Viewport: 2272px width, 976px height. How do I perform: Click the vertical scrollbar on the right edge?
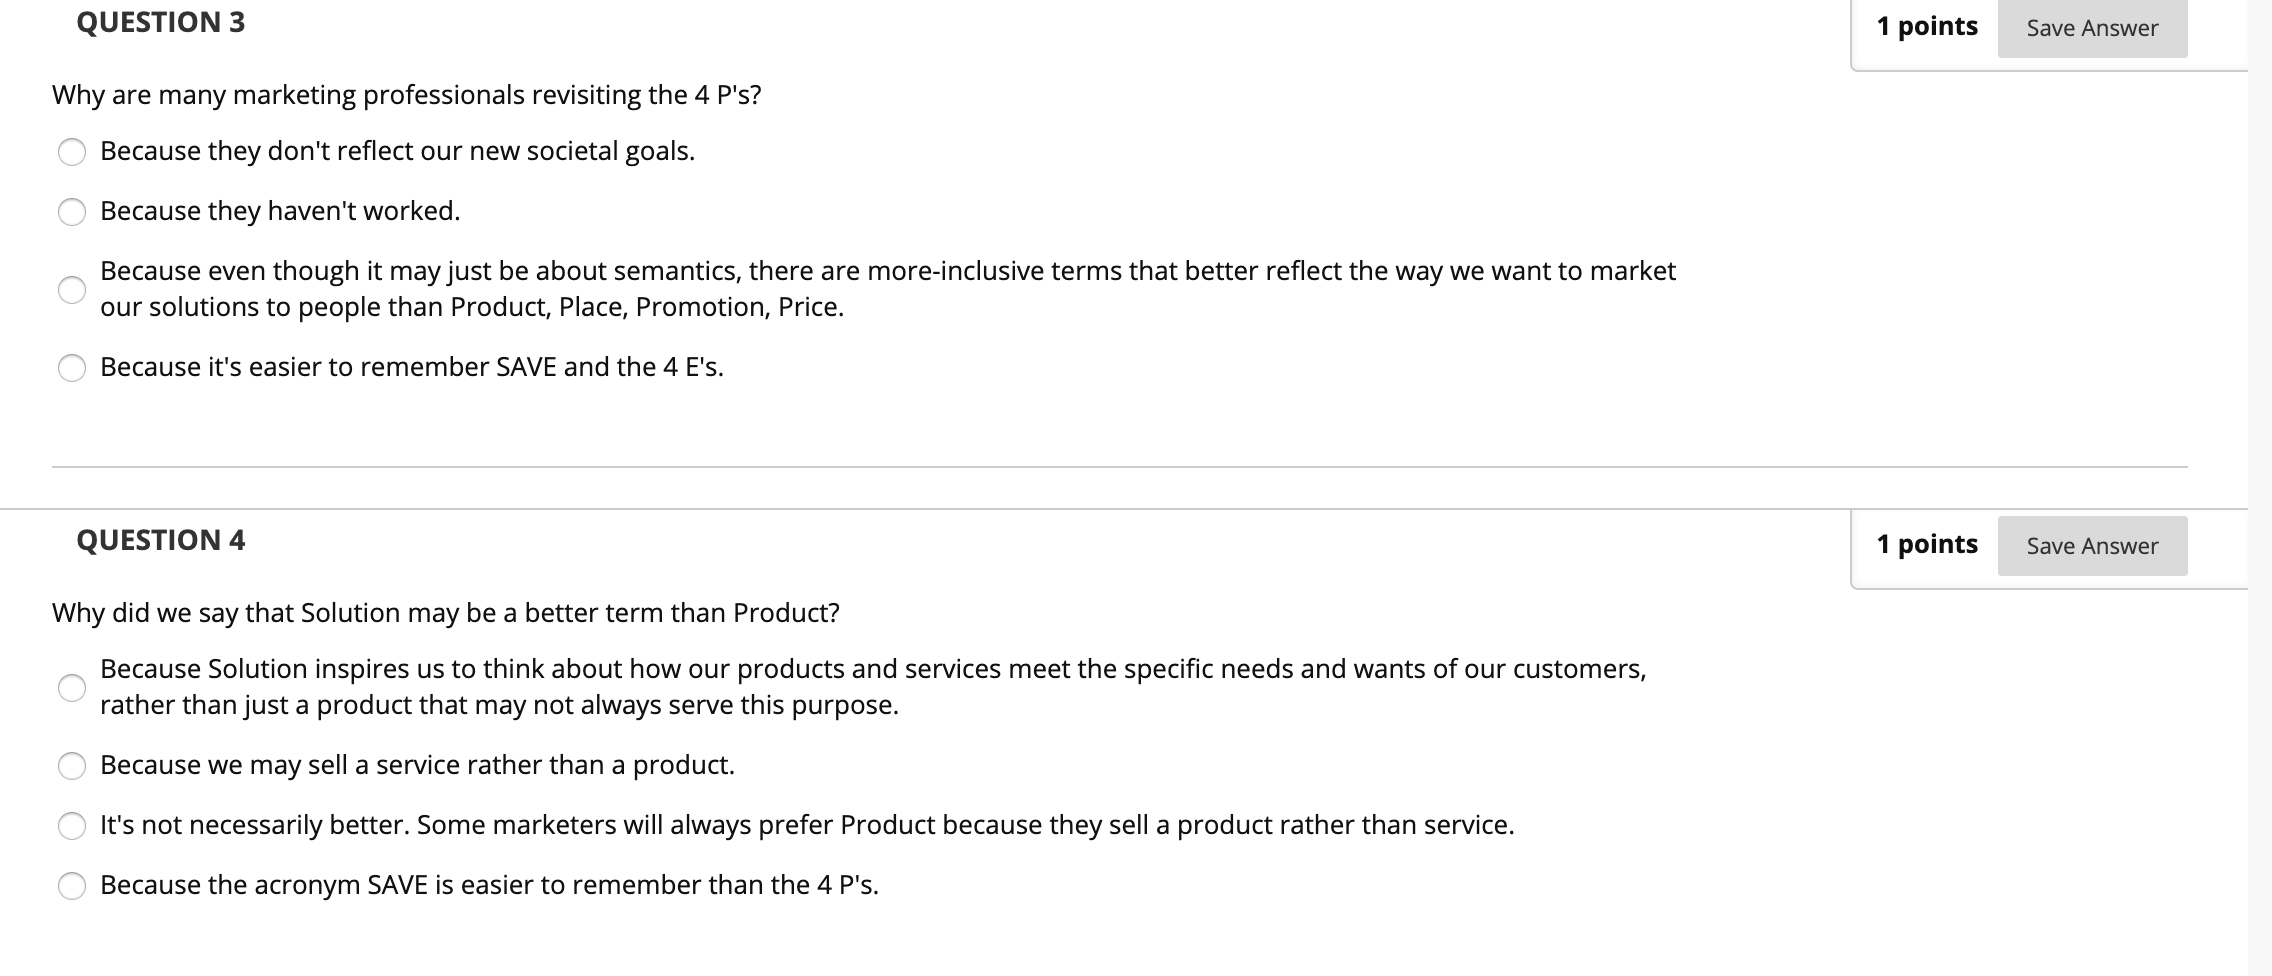click(2259, 488)
